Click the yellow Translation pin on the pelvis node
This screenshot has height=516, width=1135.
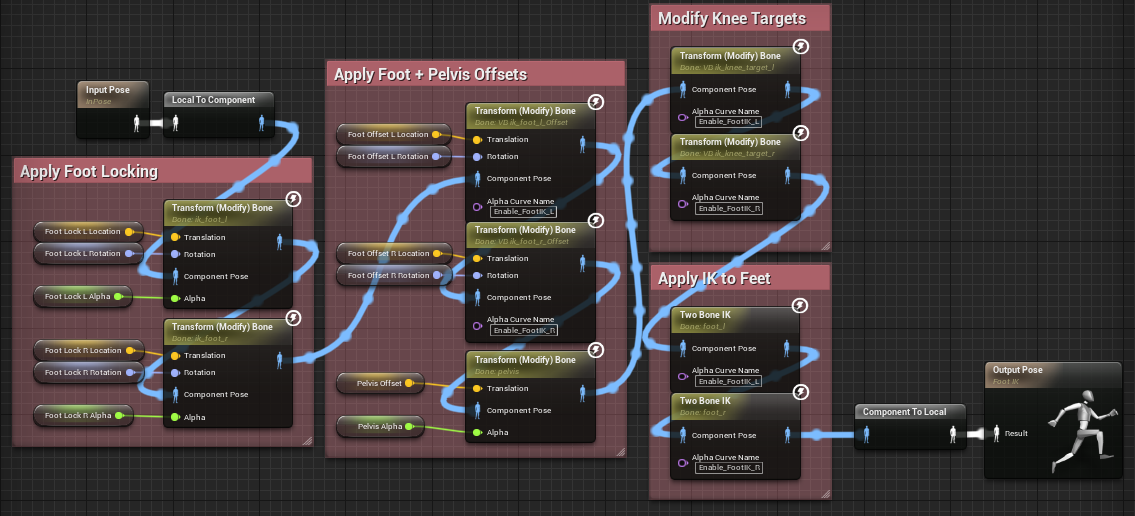click(478, 388)
